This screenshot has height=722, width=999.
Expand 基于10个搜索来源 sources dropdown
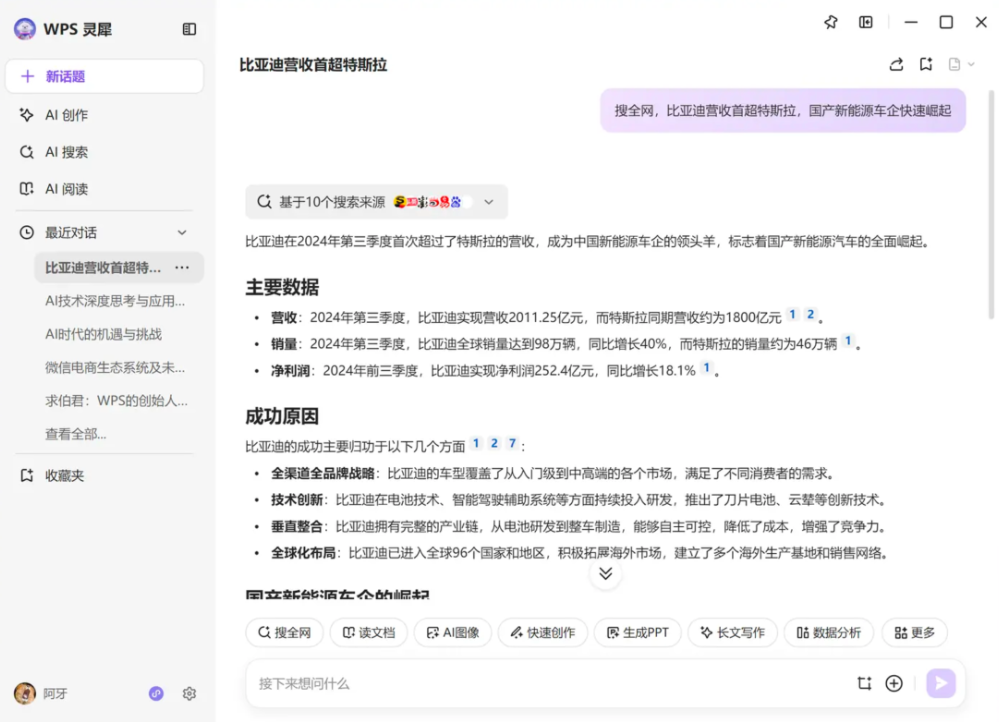[x=489, y=202]
